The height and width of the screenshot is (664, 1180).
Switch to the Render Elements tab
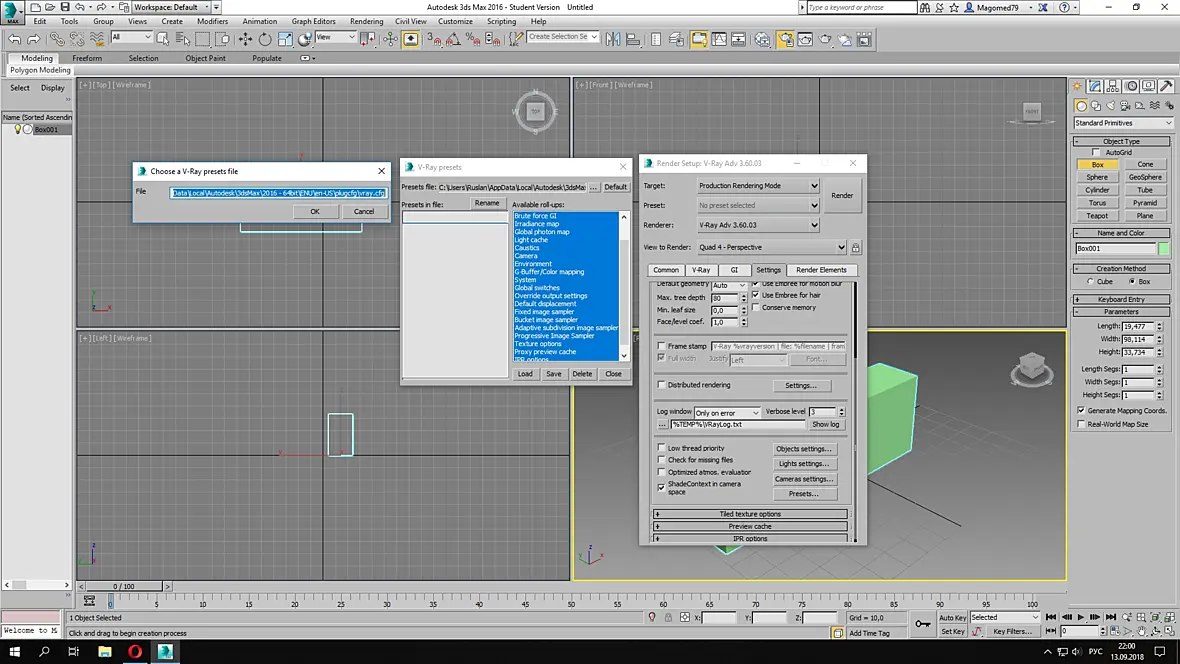coord(821,270)
